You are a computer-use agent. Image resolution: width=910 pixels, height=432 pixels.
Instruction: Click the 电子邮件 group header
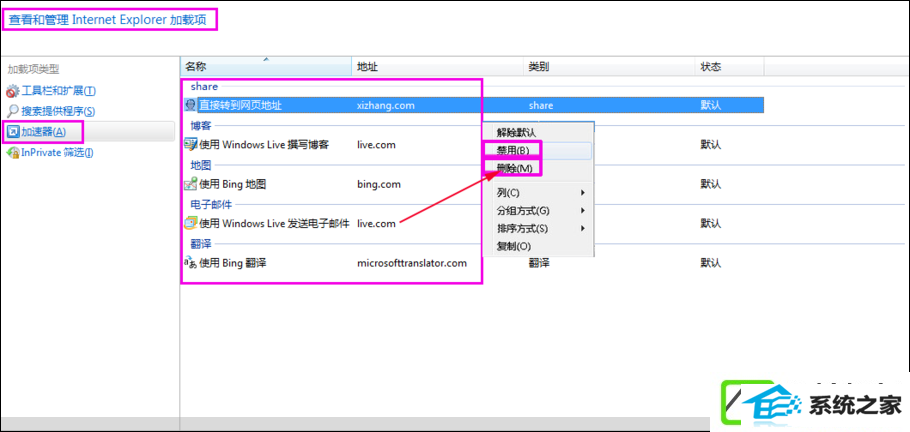coord(211,204)
